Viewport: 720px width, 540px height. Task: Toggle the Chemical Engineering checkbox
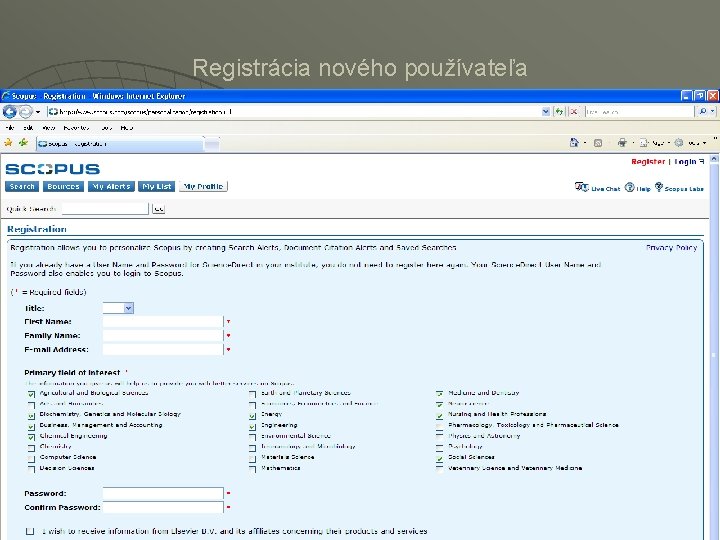pyautogui.click(x=31, y=437)
